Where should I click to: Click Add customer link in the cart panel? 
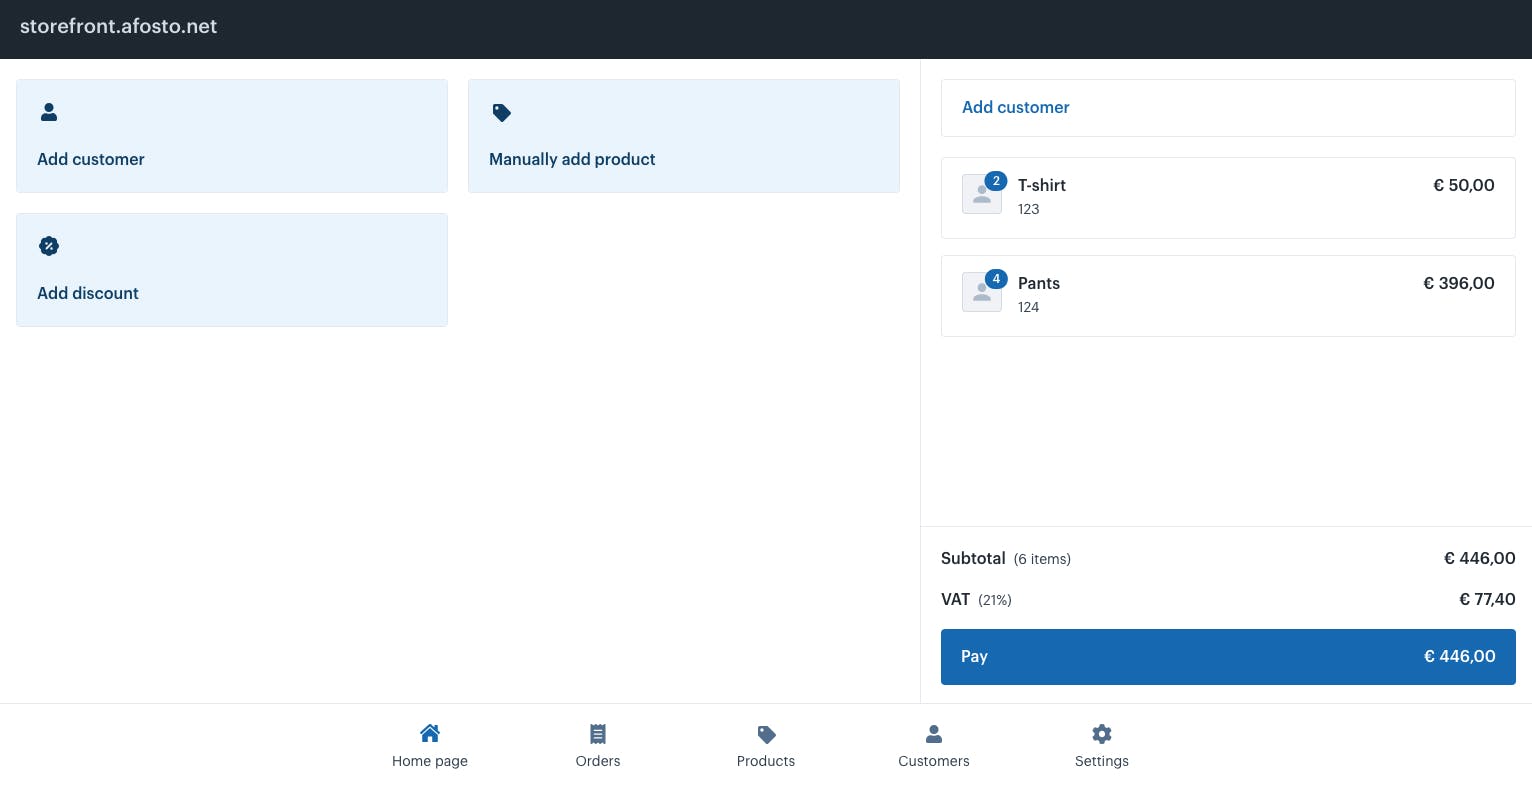pos(1016,107)
